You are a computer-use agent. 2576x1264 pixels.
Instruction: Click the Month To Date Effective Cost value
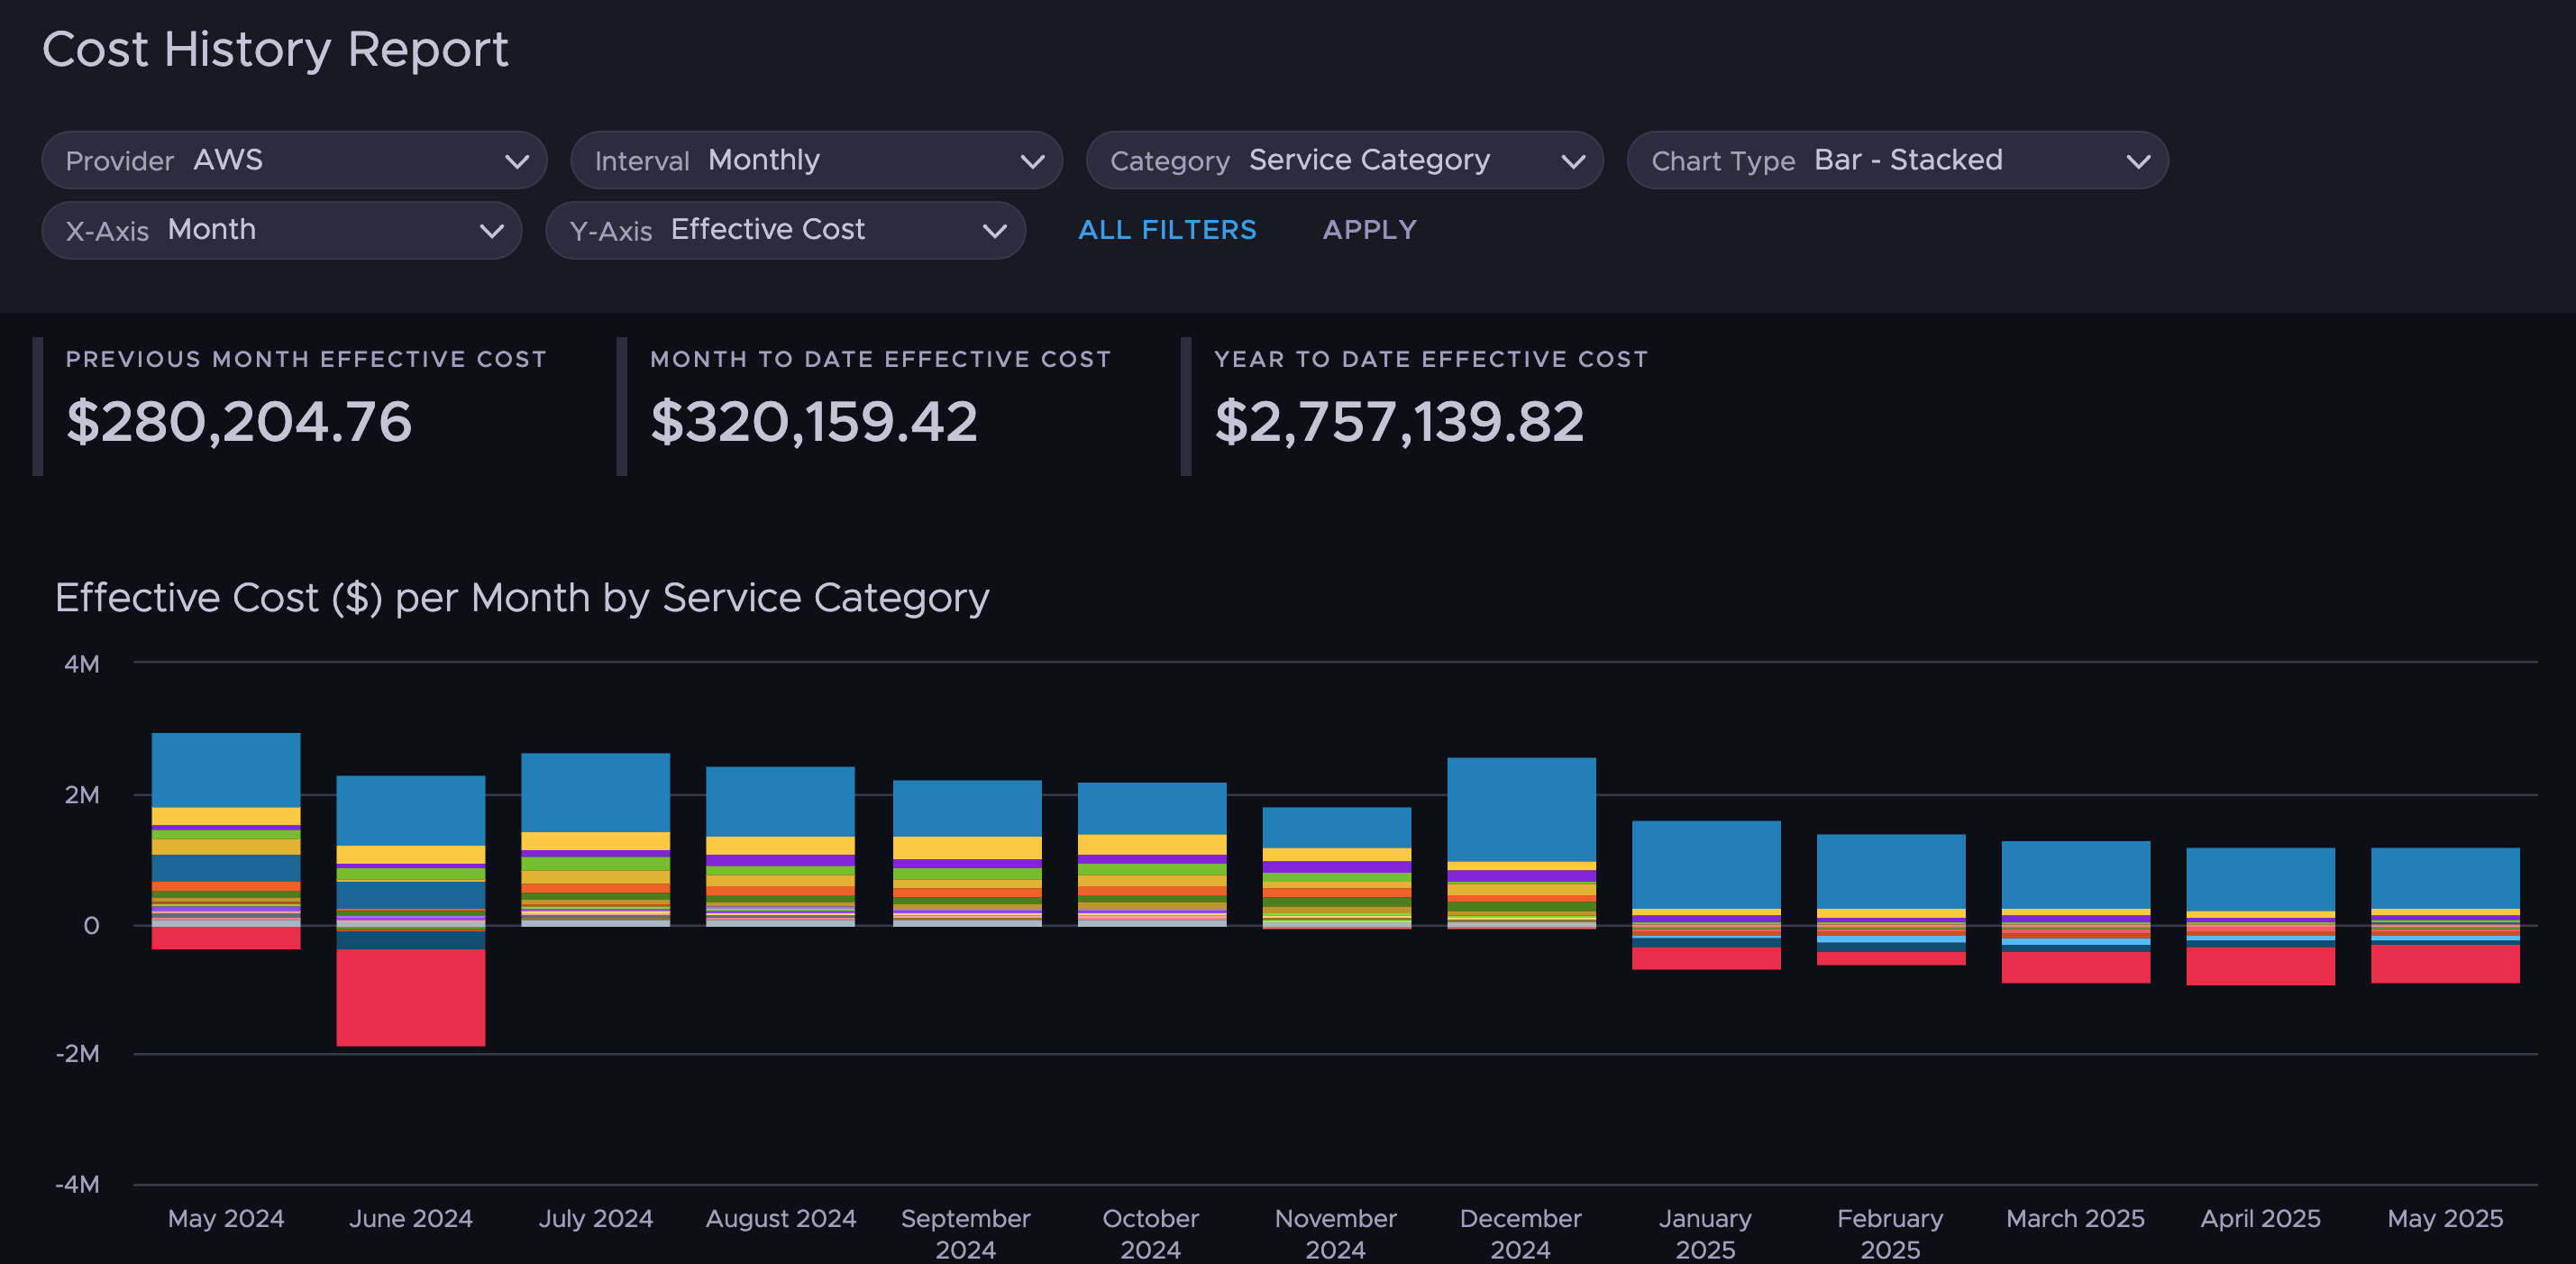[813, 421]
